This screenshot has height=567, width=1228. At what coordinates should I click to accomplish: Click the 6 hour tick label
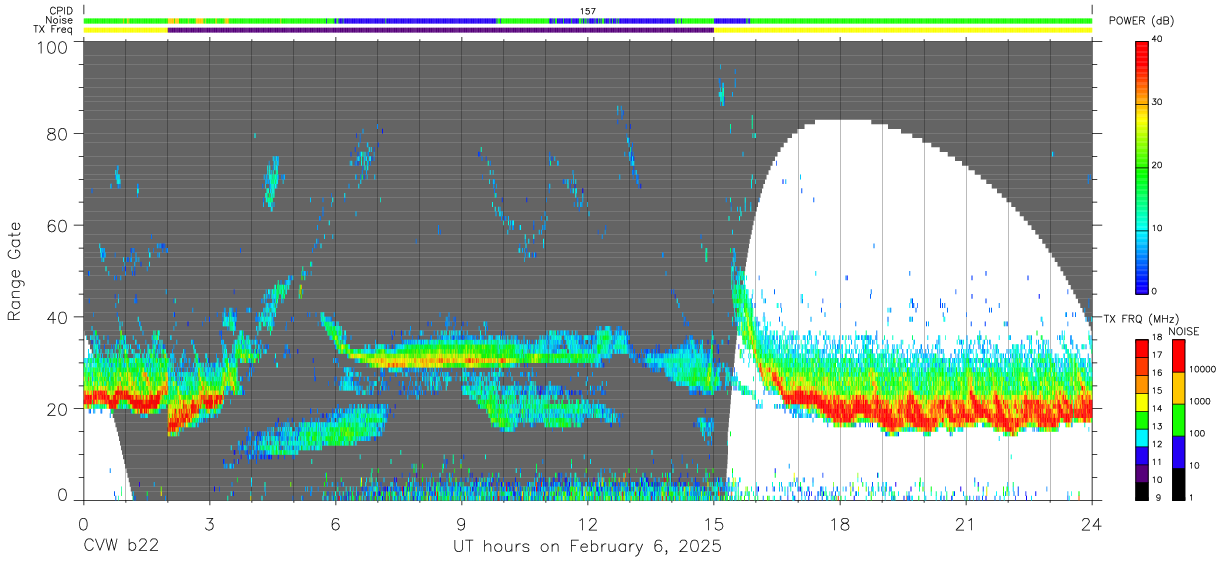[335, 523]
